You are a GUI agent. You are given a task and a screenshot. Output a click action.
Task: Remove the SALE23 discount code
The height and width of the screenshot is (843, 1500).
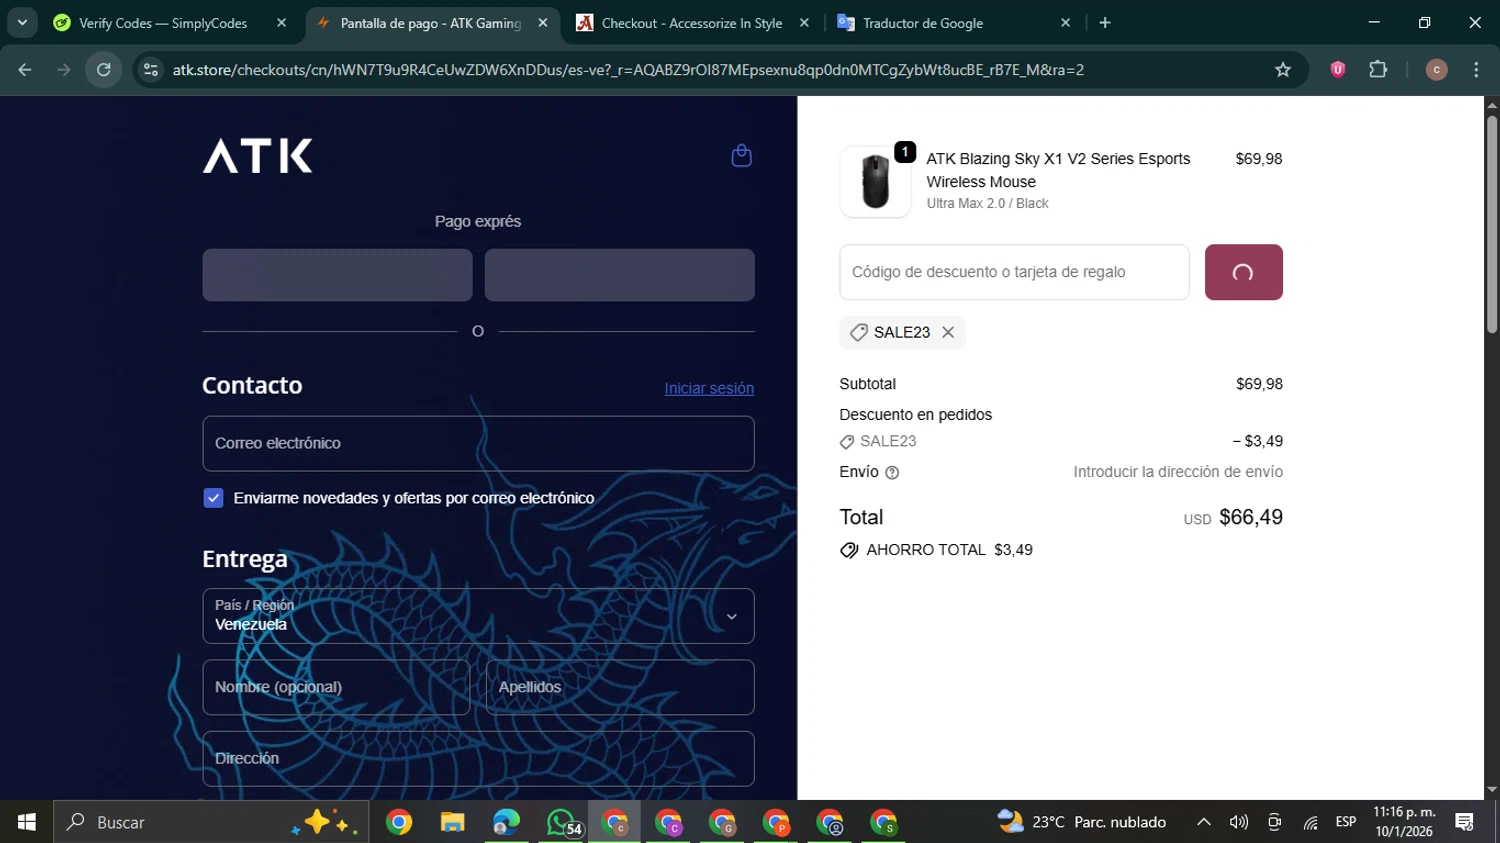click(948, 332)
